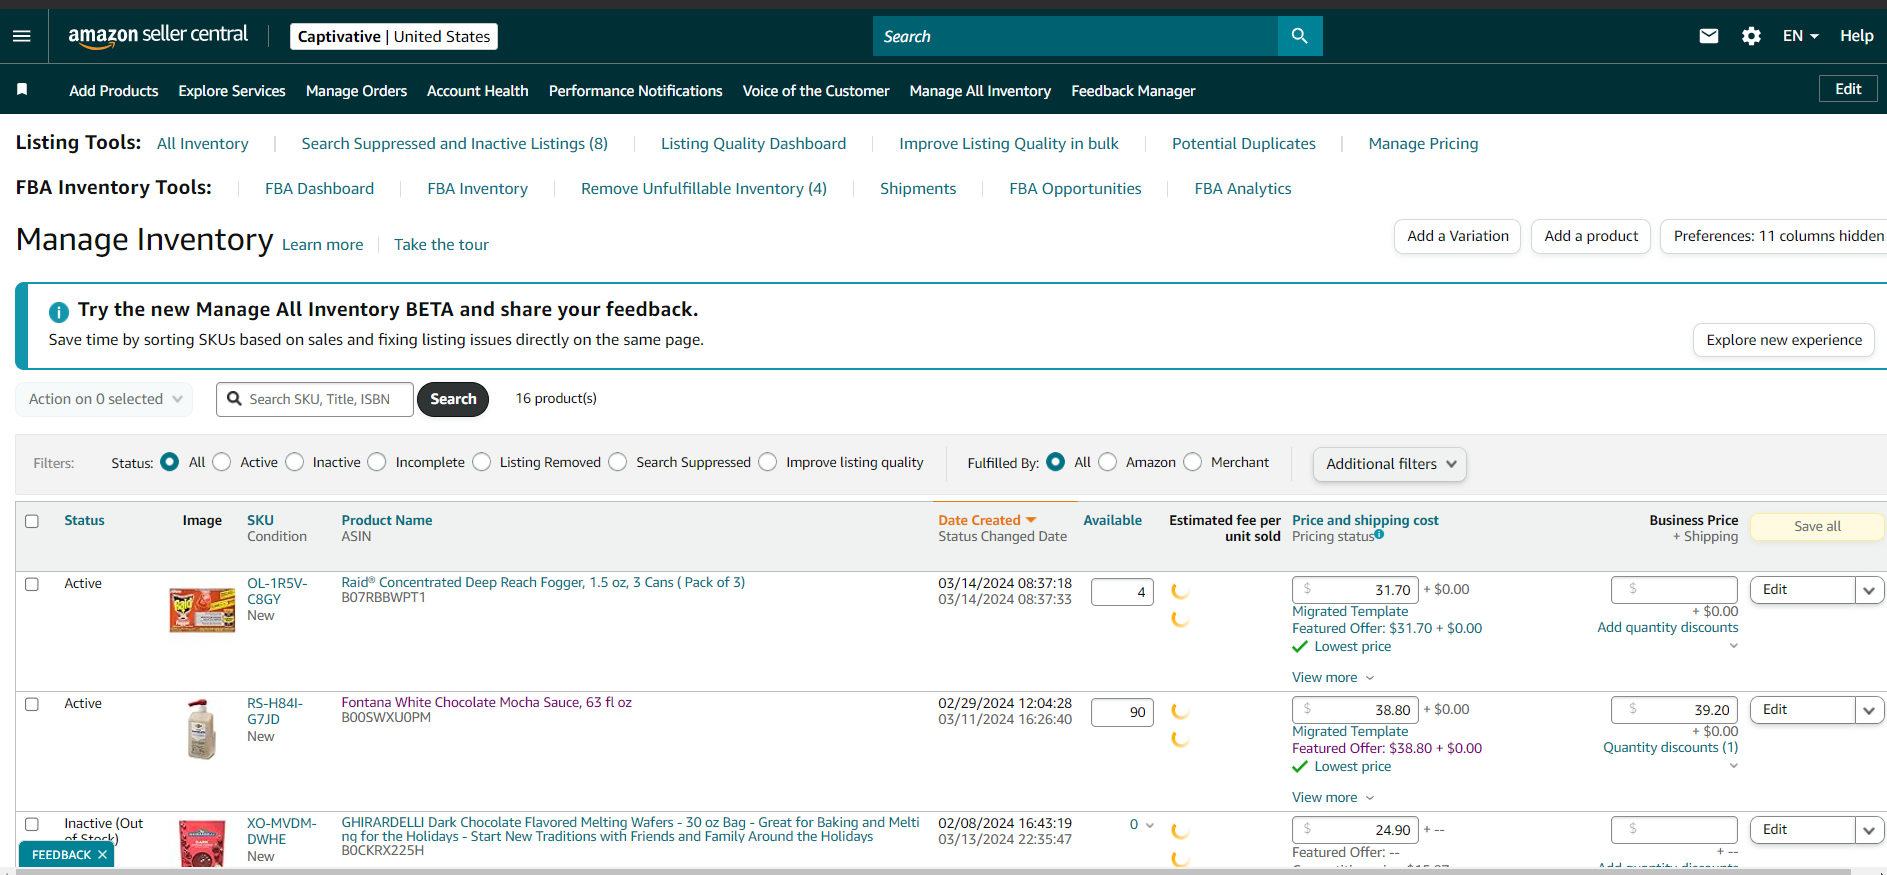
Task: Check the Ghirardelli row checkbox
Action: [x=32, y=824]
